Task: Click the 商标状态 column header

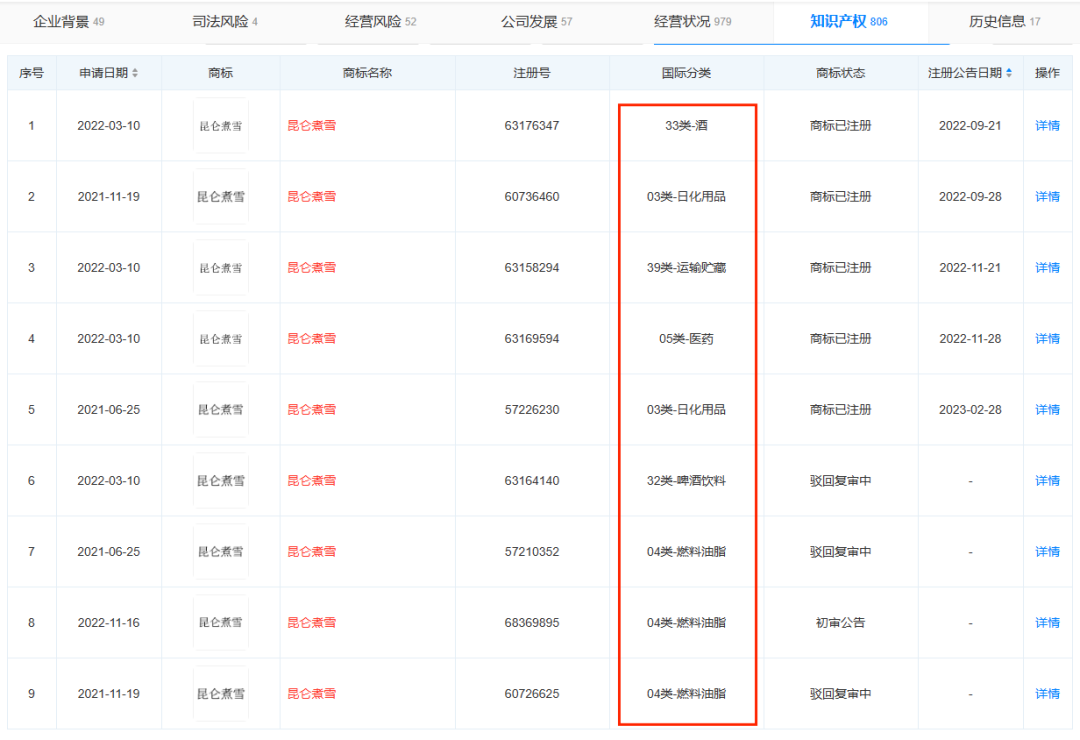Action: pyautogui.click(x=840, y=73)
